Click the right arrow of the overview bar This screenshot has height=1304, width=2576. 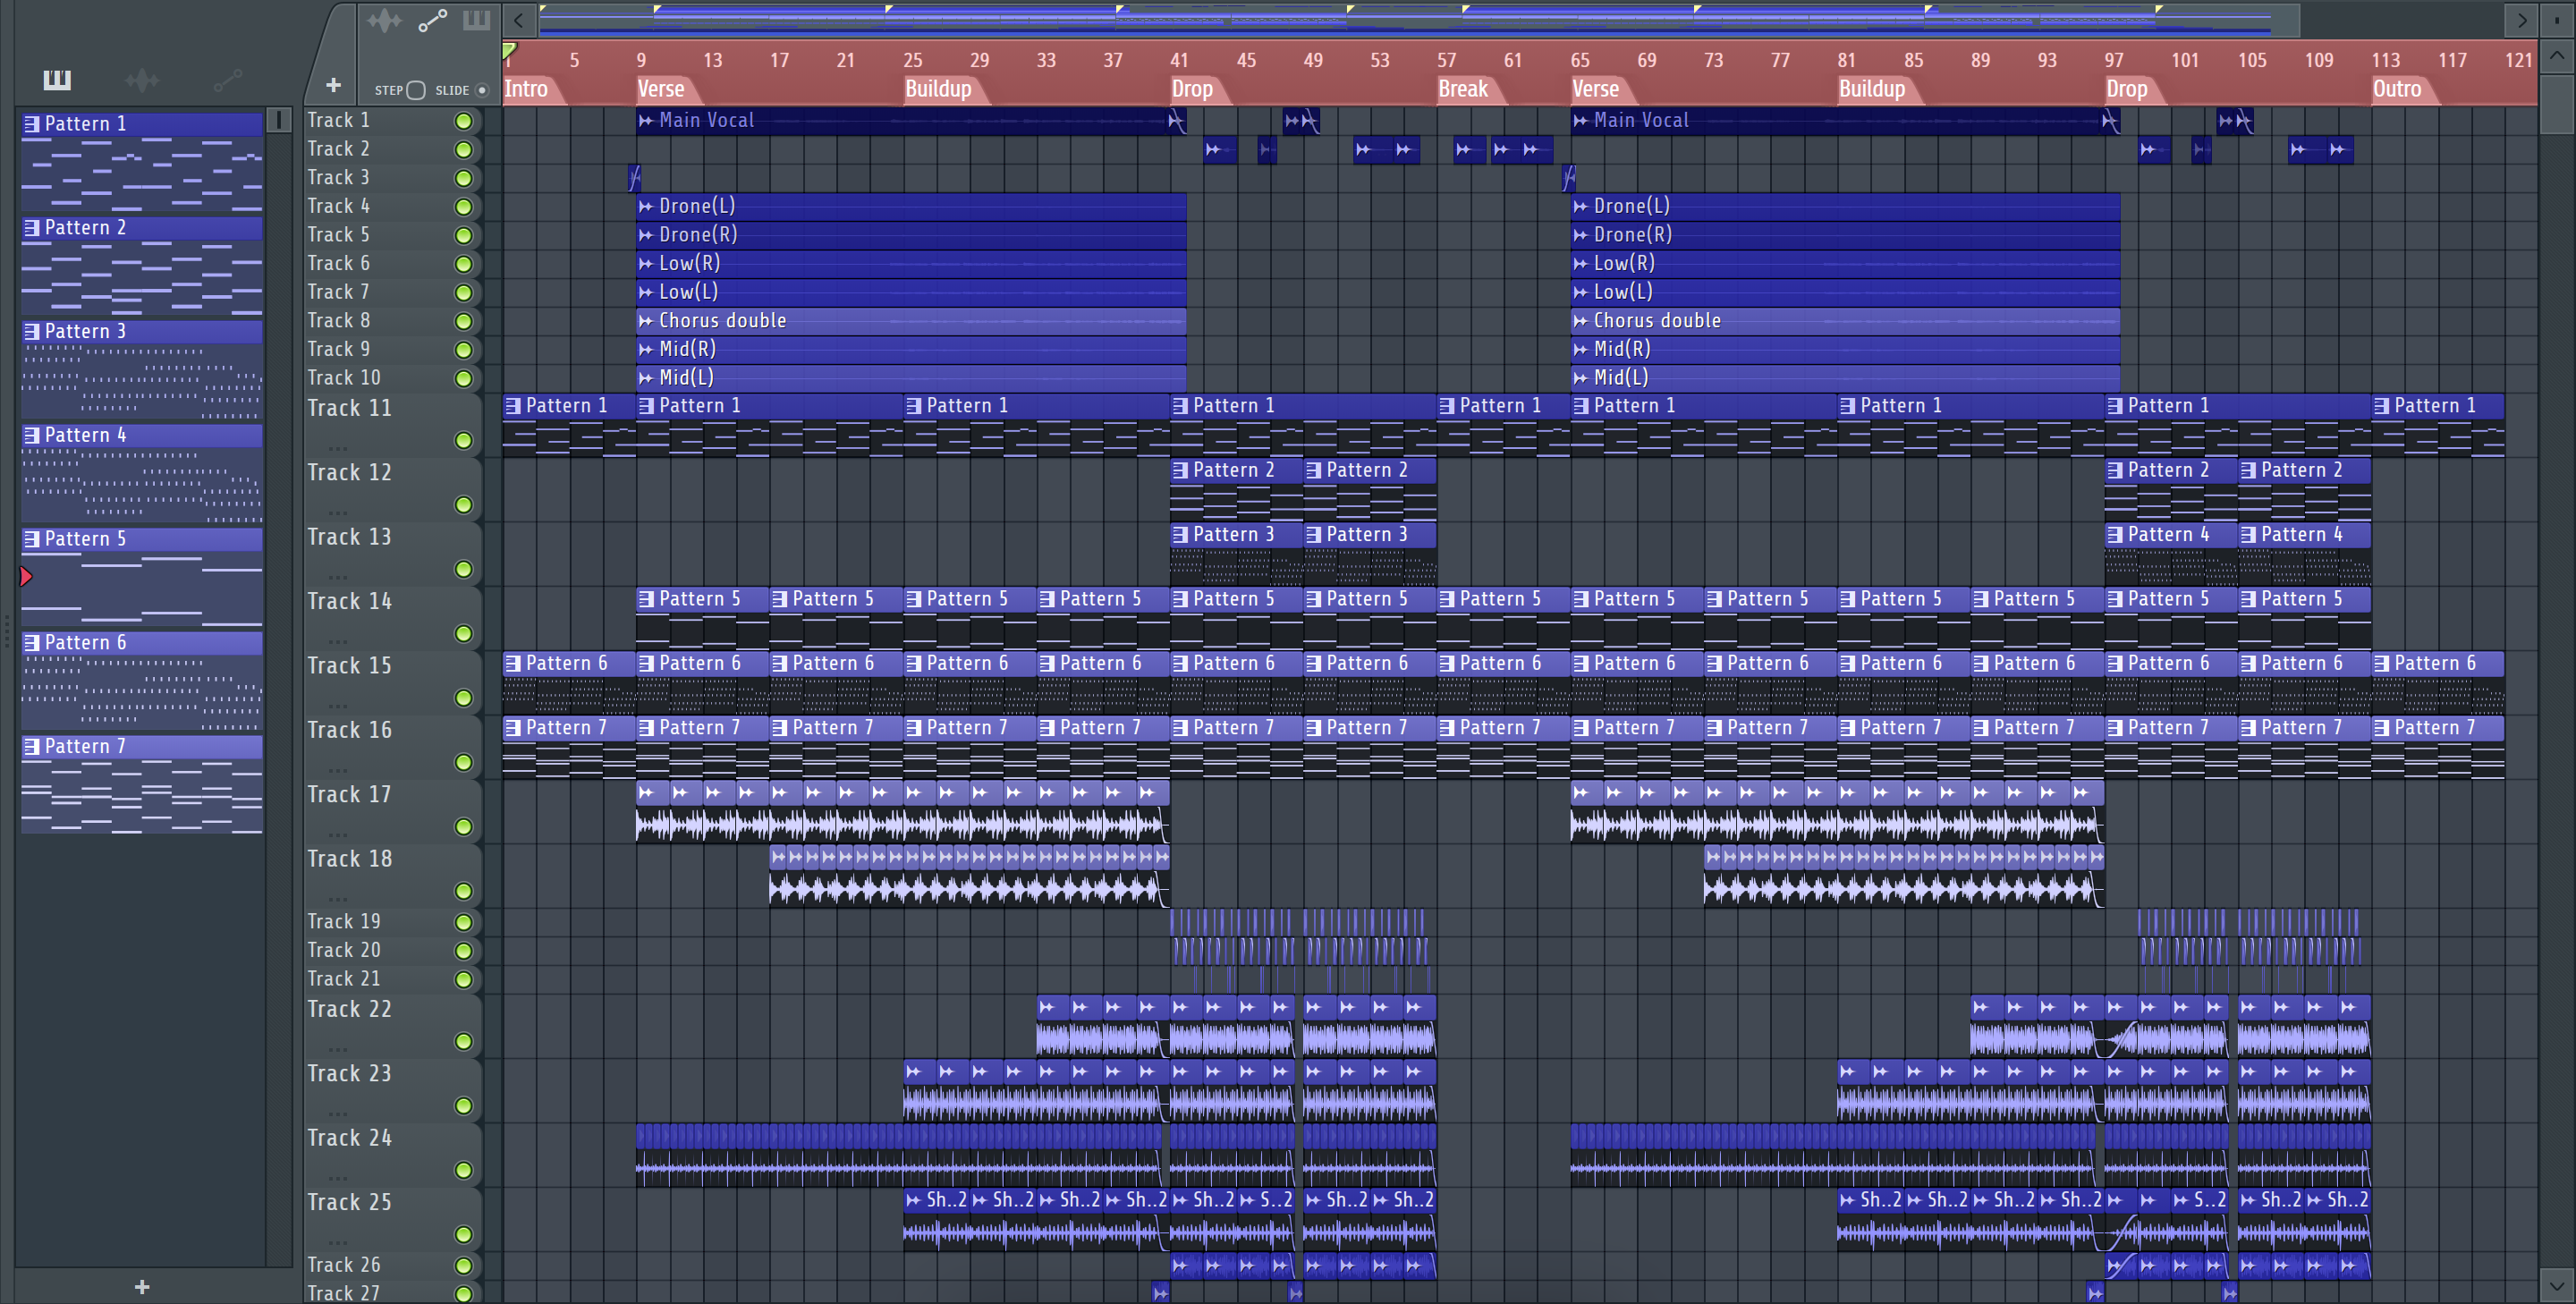[2521, 20]
